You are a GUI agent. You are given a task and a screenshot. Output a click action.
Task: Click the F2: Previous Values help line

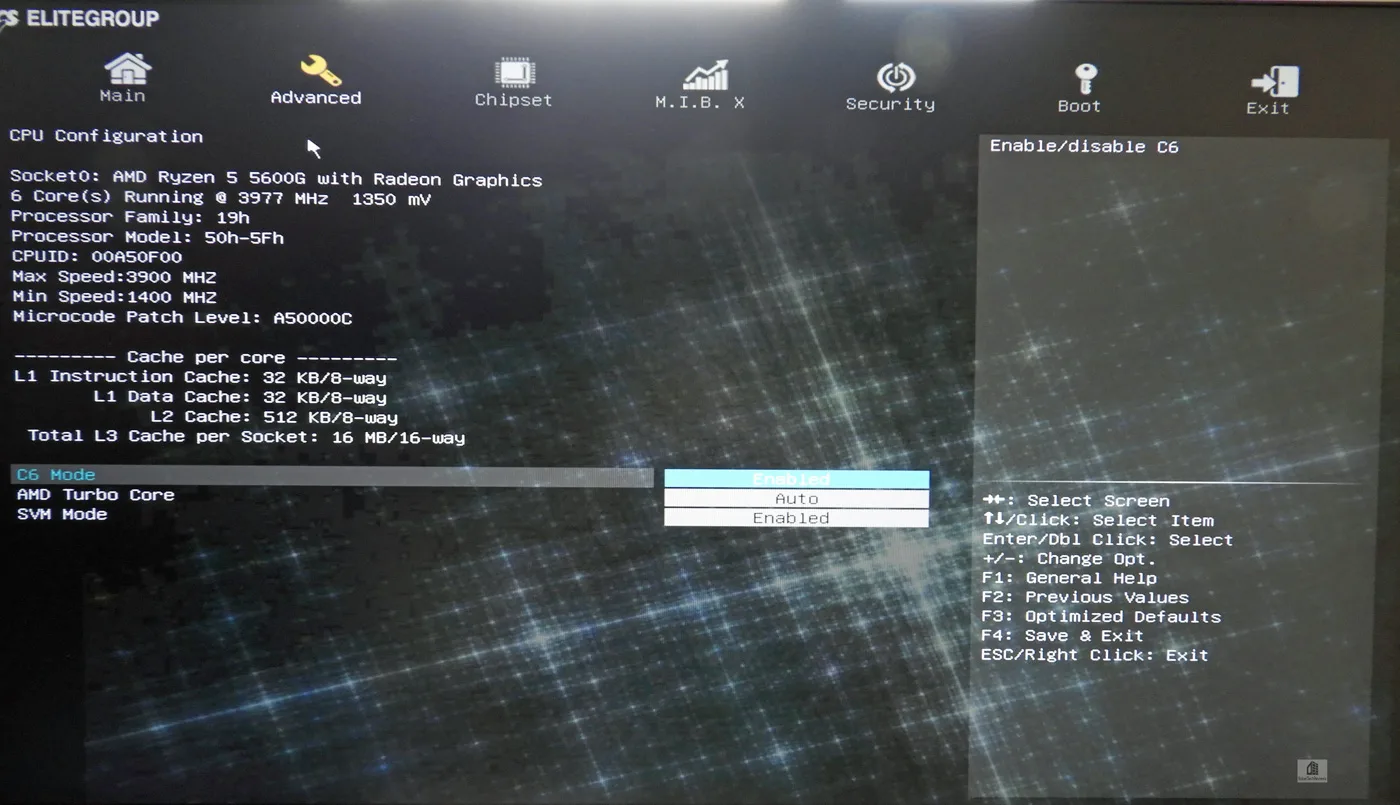pyautogui.click(x=1086, y=598)
